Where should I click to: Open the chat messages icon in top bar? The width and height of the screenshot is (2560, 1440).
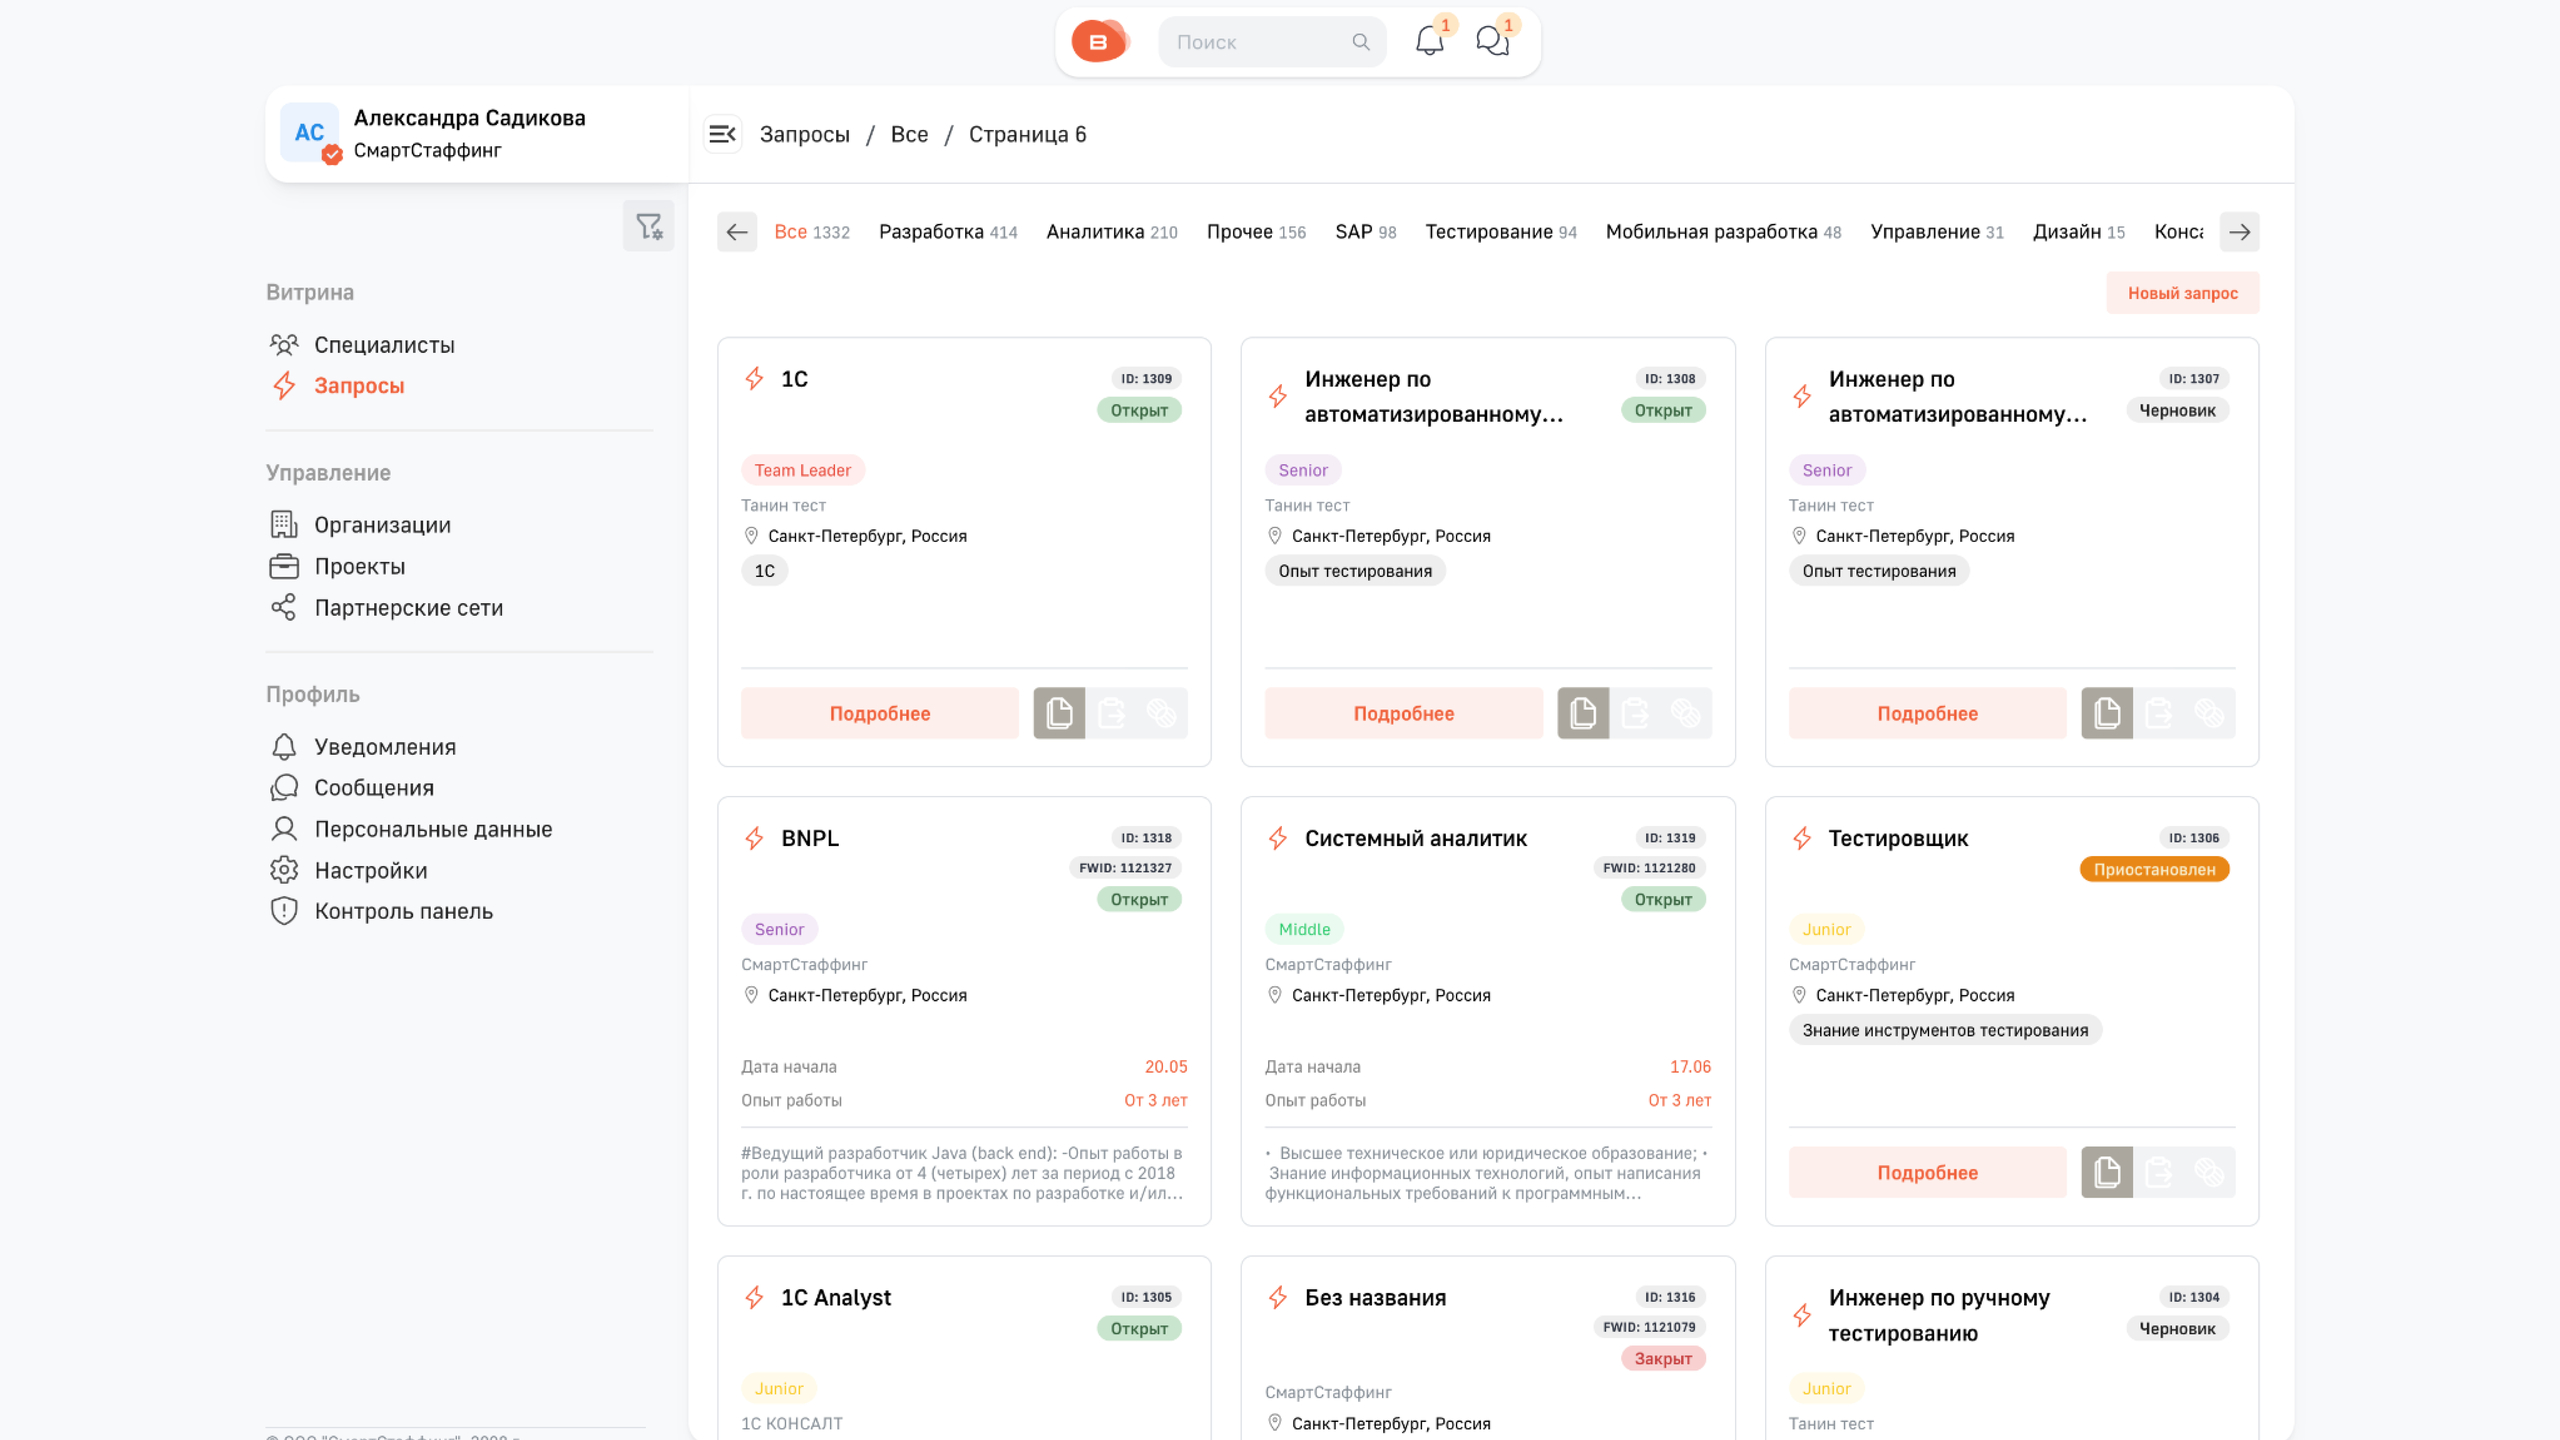pyautogui.click(x=1492, y=42)
